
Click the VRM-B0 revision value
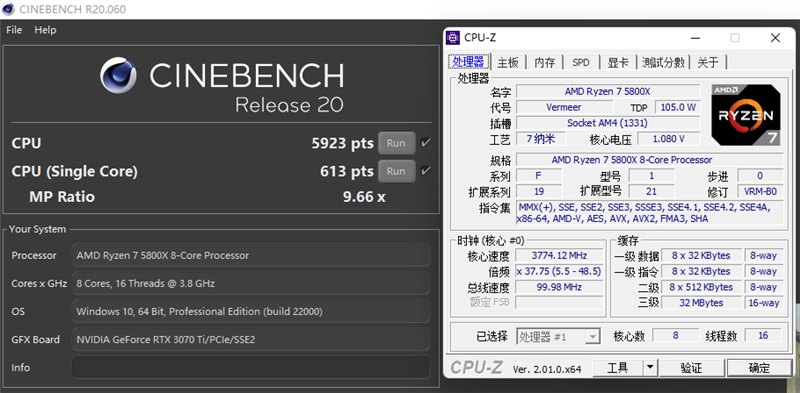pyautogui.click(x=760, y=191)
